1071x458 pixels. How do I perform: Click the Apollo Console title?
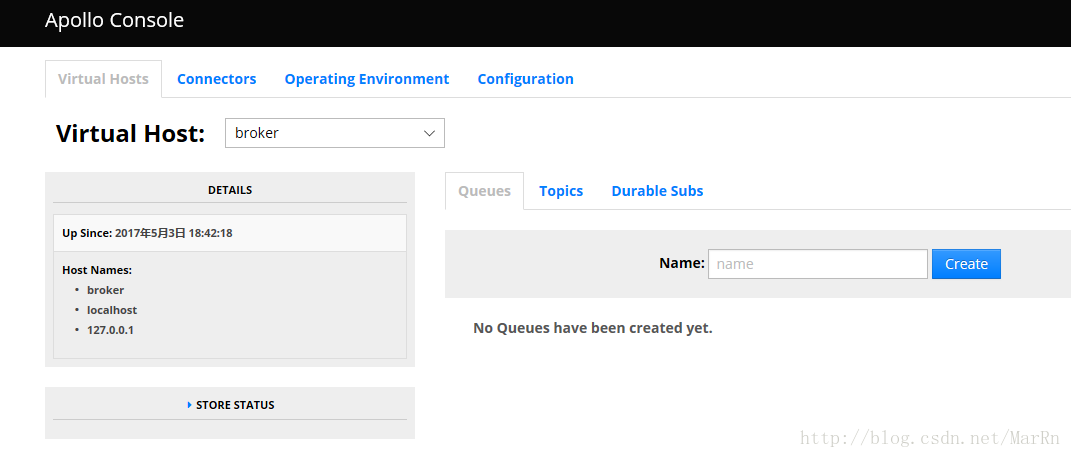(x=114, y=20)
